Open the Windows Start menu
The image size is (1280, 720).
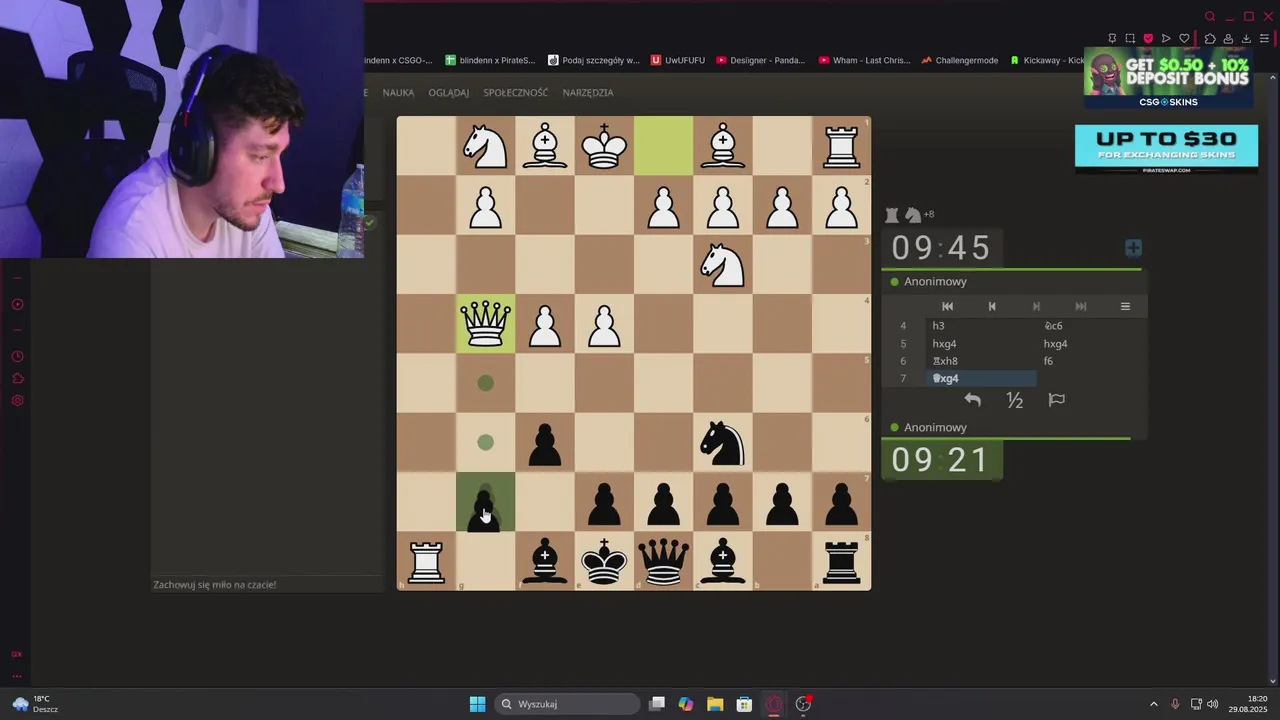477,704
